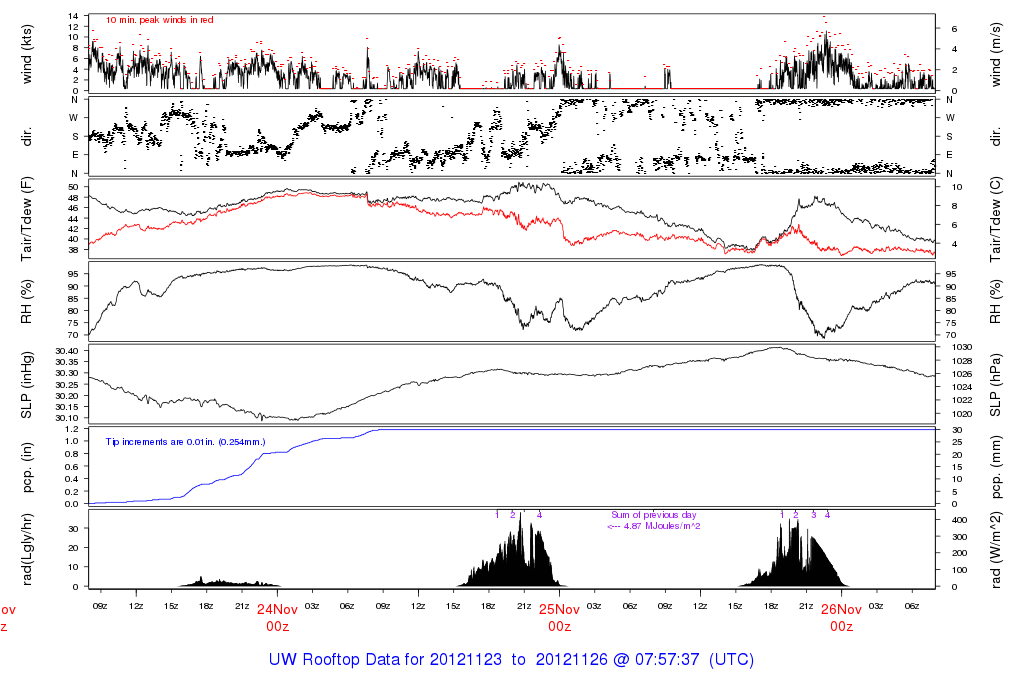Select the purple "3" radiation marker
The image size is (1024, 700).
pos(814,515)
